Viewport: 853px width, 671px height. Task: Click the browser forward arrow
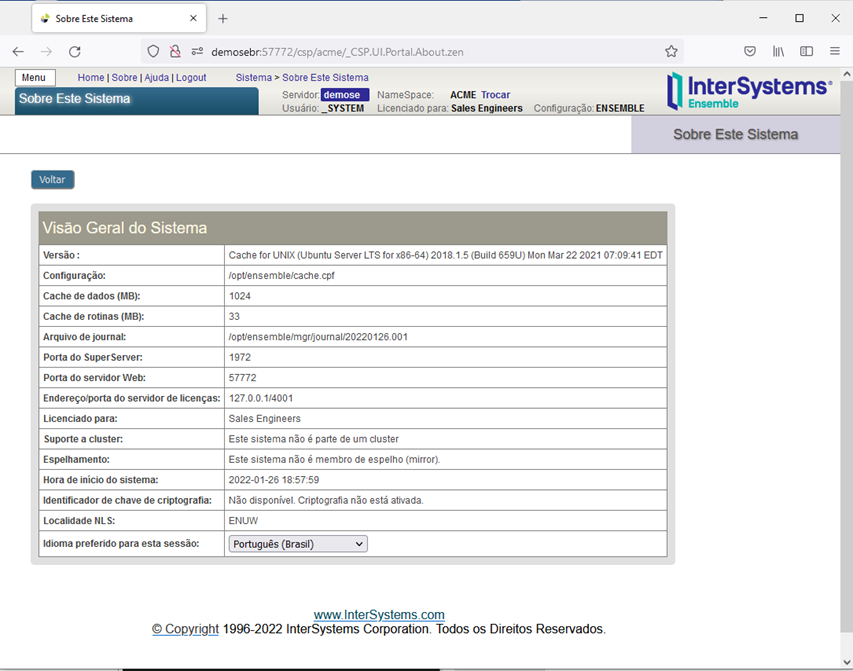pos(47,52)
